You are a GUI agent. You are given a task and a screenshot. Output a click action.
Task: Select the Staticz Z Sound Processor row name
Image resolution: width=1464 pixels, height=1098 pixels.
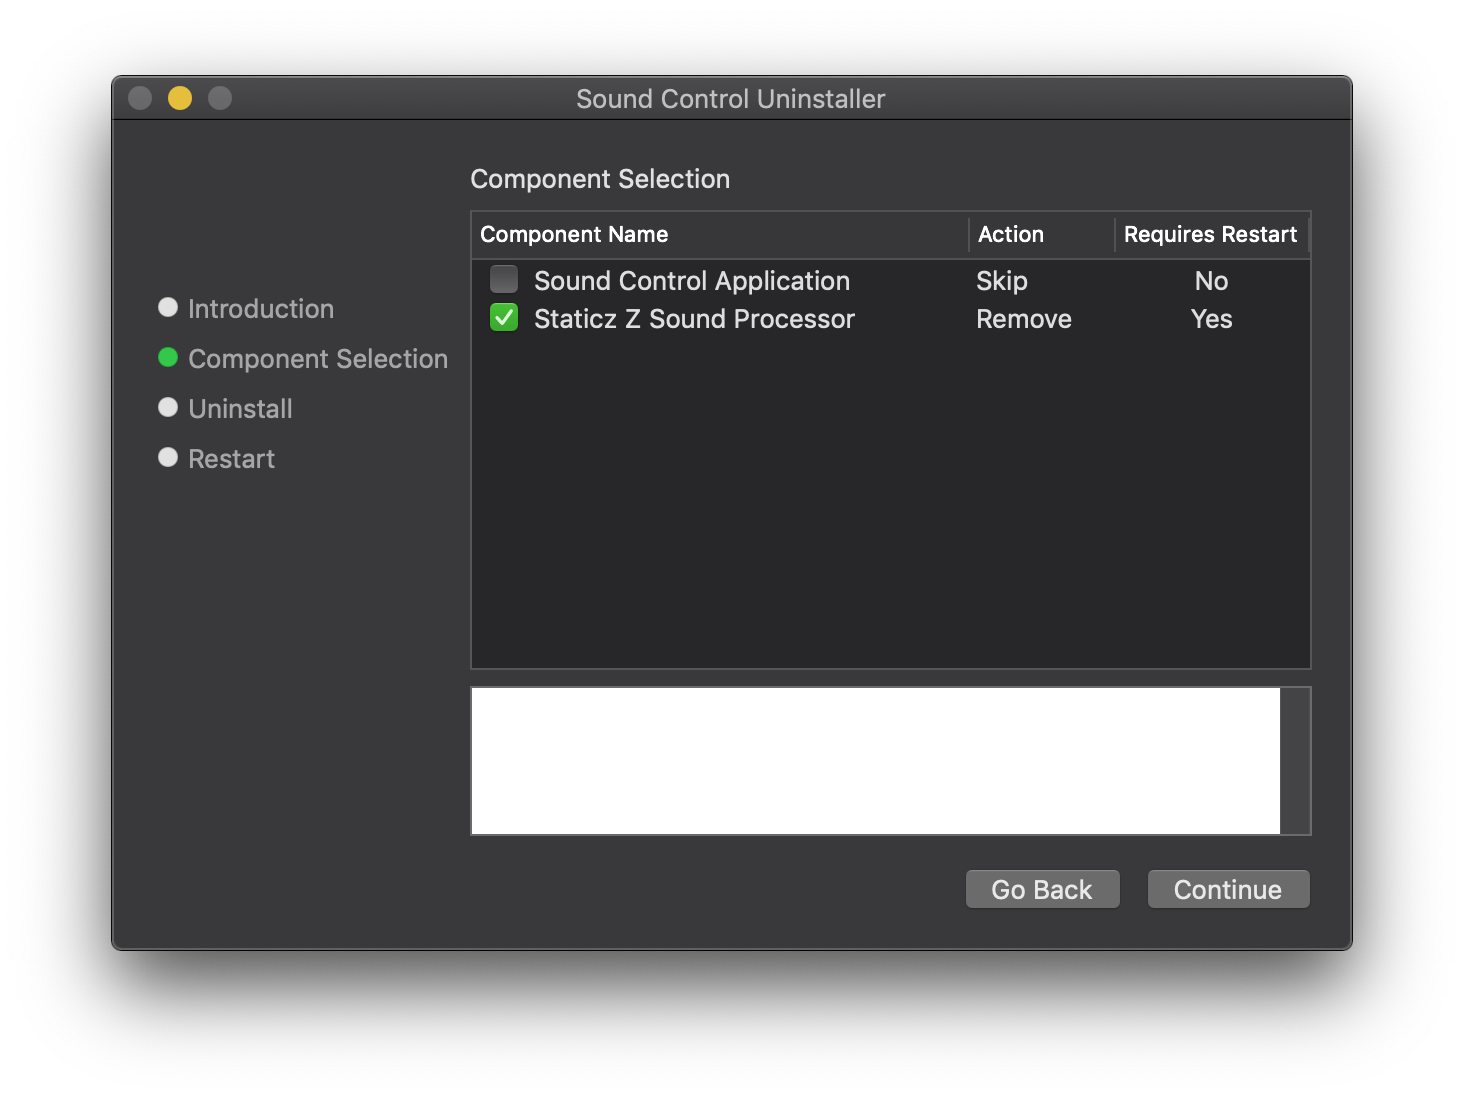point(694,319)
